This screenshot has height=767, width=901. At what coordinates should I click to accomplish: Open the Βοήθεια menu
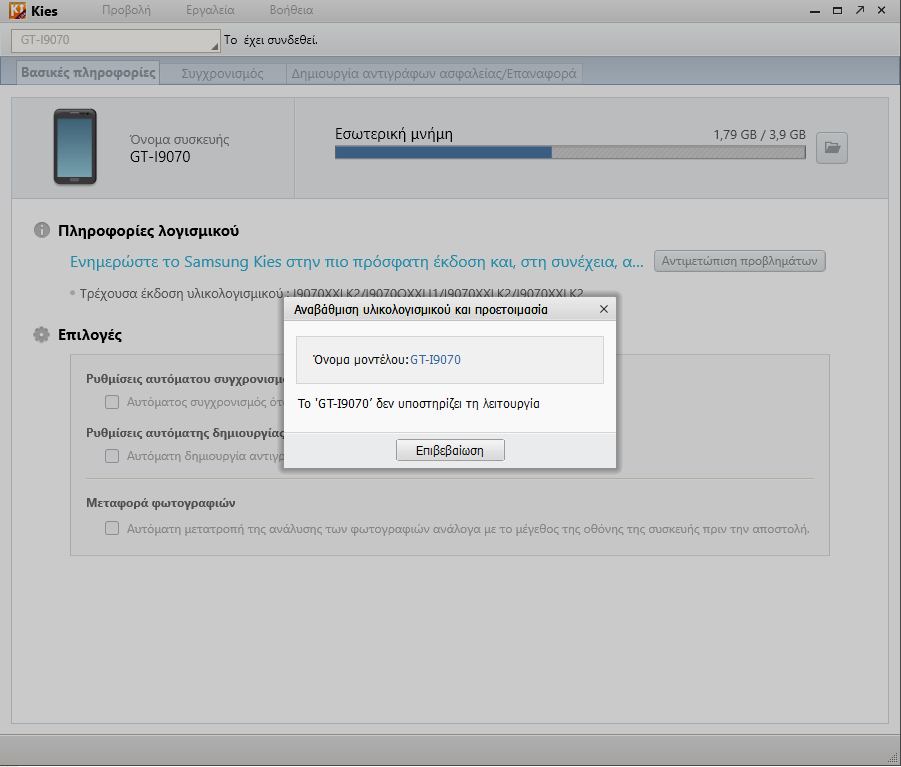coord(291,10)
